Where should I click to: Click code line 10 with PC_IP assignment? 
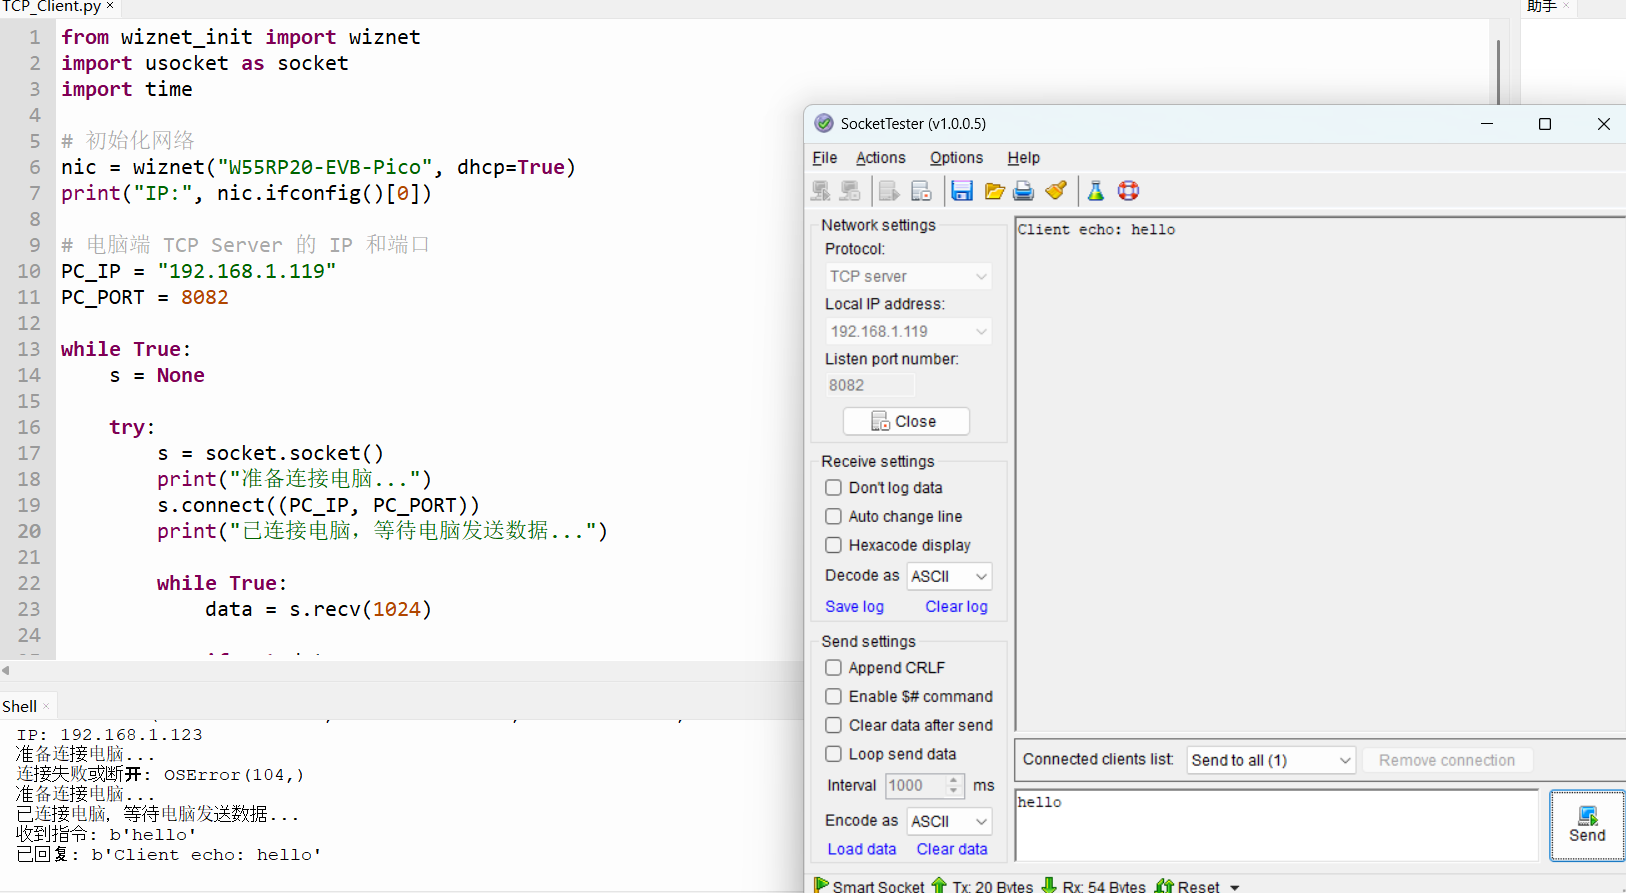click(x=198, y=271)
